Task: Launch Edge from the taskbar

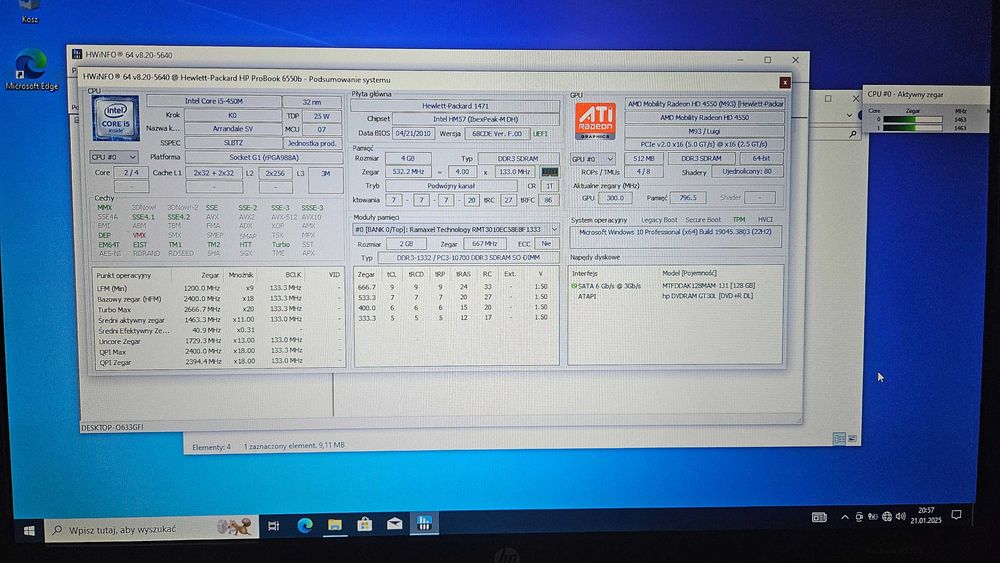Action: coord(305,525)
